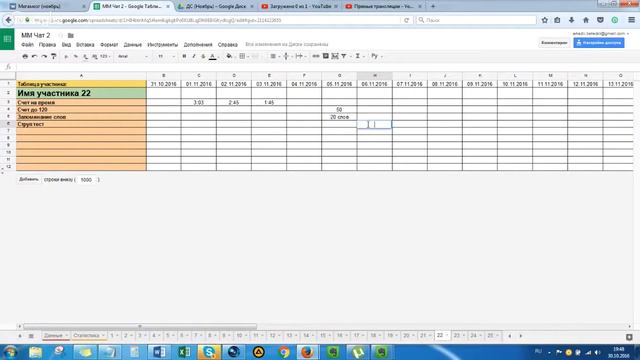
Task: Format cell as percent
Action: [x=76, y=56]
